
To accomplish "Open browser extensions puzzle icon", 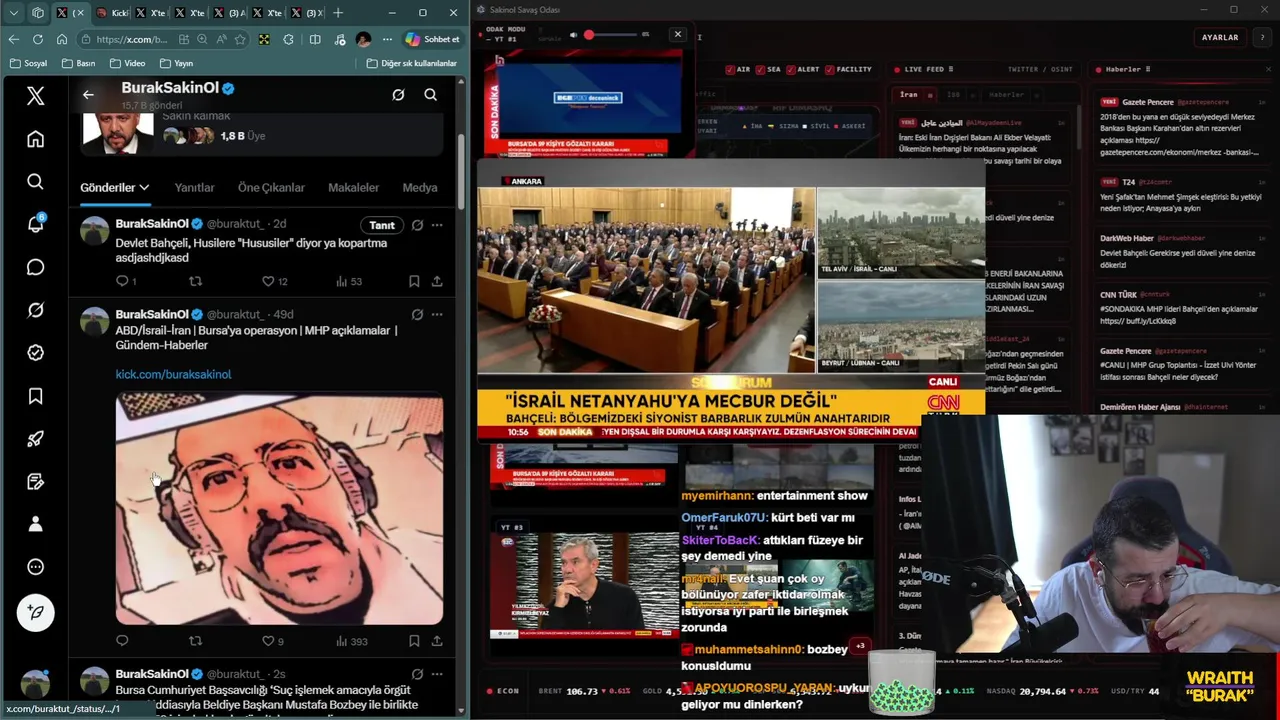I will coord(289,39).
